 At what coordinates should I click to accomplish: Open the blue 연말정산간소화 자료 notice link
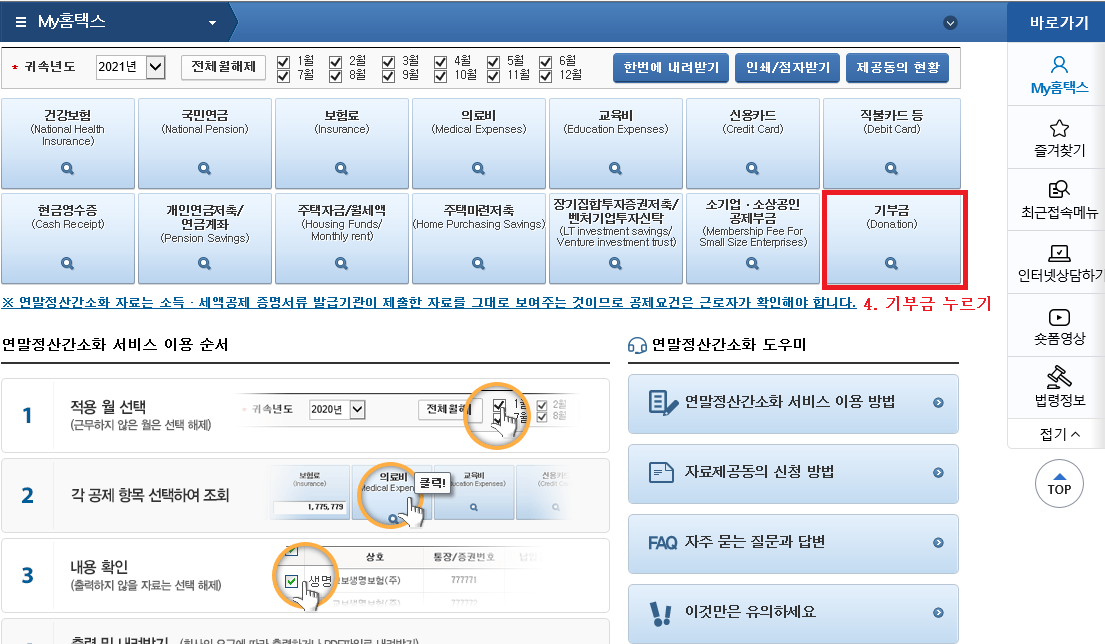(428, 302)
